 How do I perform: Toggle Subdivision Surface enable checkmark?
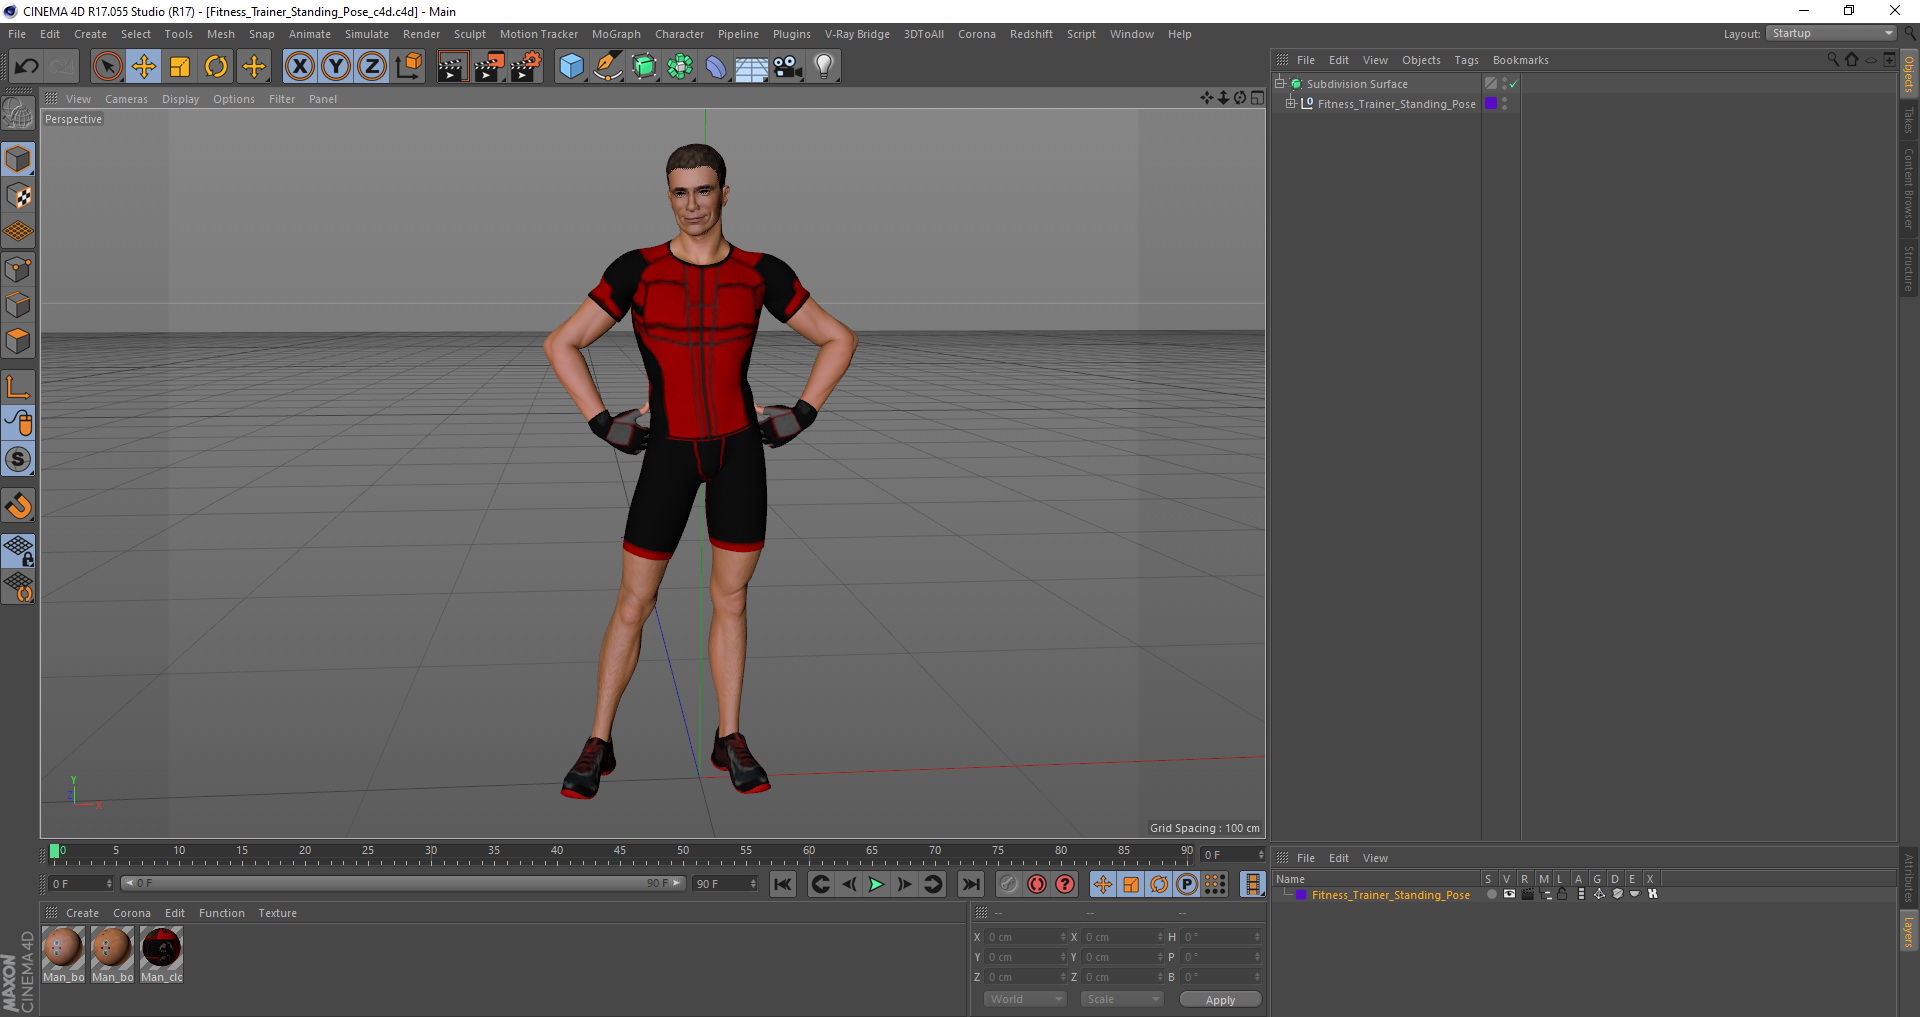(x=1513, y=84)
